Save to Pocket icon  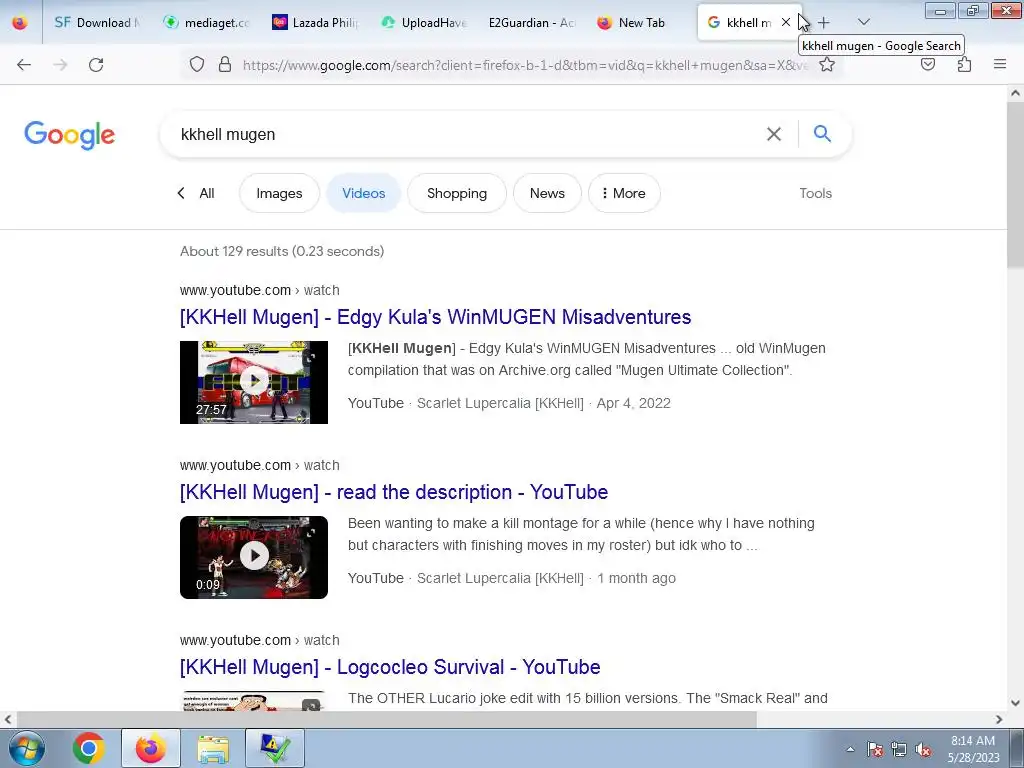click(x=928, y=64)
